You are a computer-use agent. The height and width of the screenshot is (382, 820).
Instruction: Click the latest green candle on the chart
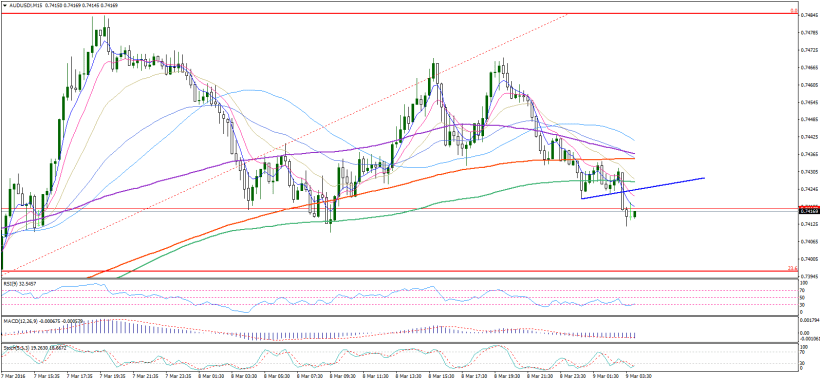point(634,215)
